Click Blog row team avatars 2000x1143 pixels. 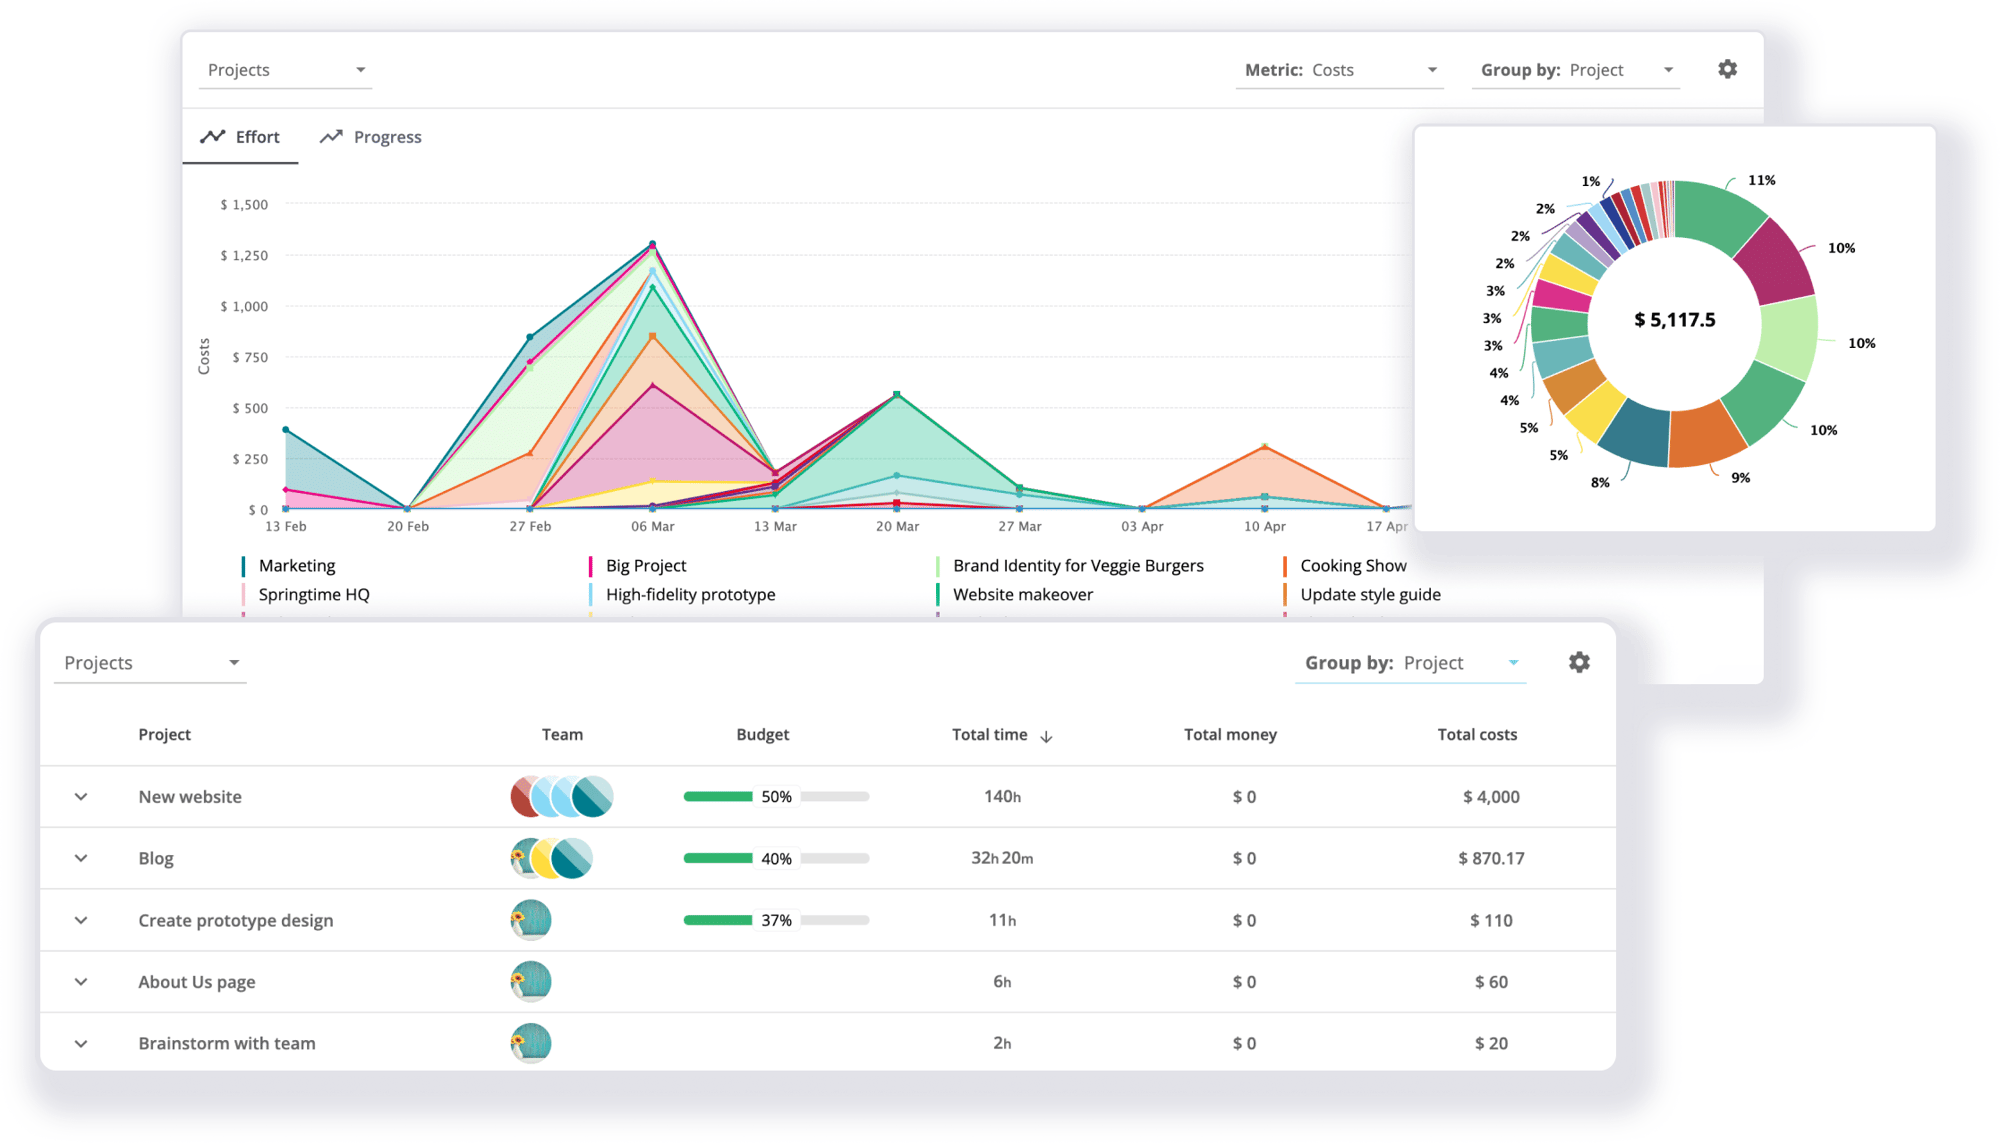point(551,858)
